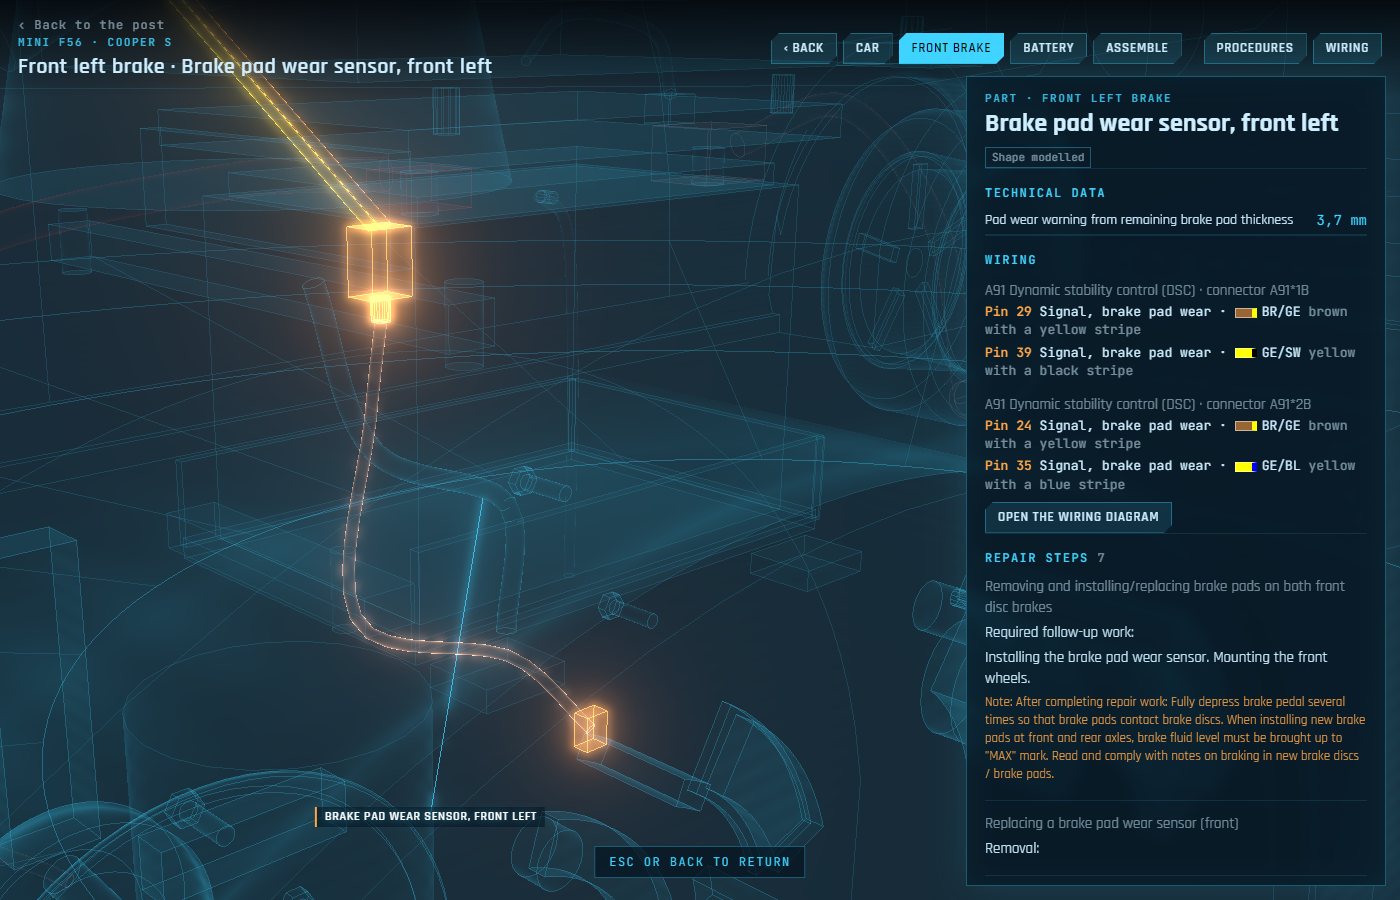This screenshot has height=900, width=1400.
Task: Select the glowing sensor tip near the brake pad
Action: [590, 728]
